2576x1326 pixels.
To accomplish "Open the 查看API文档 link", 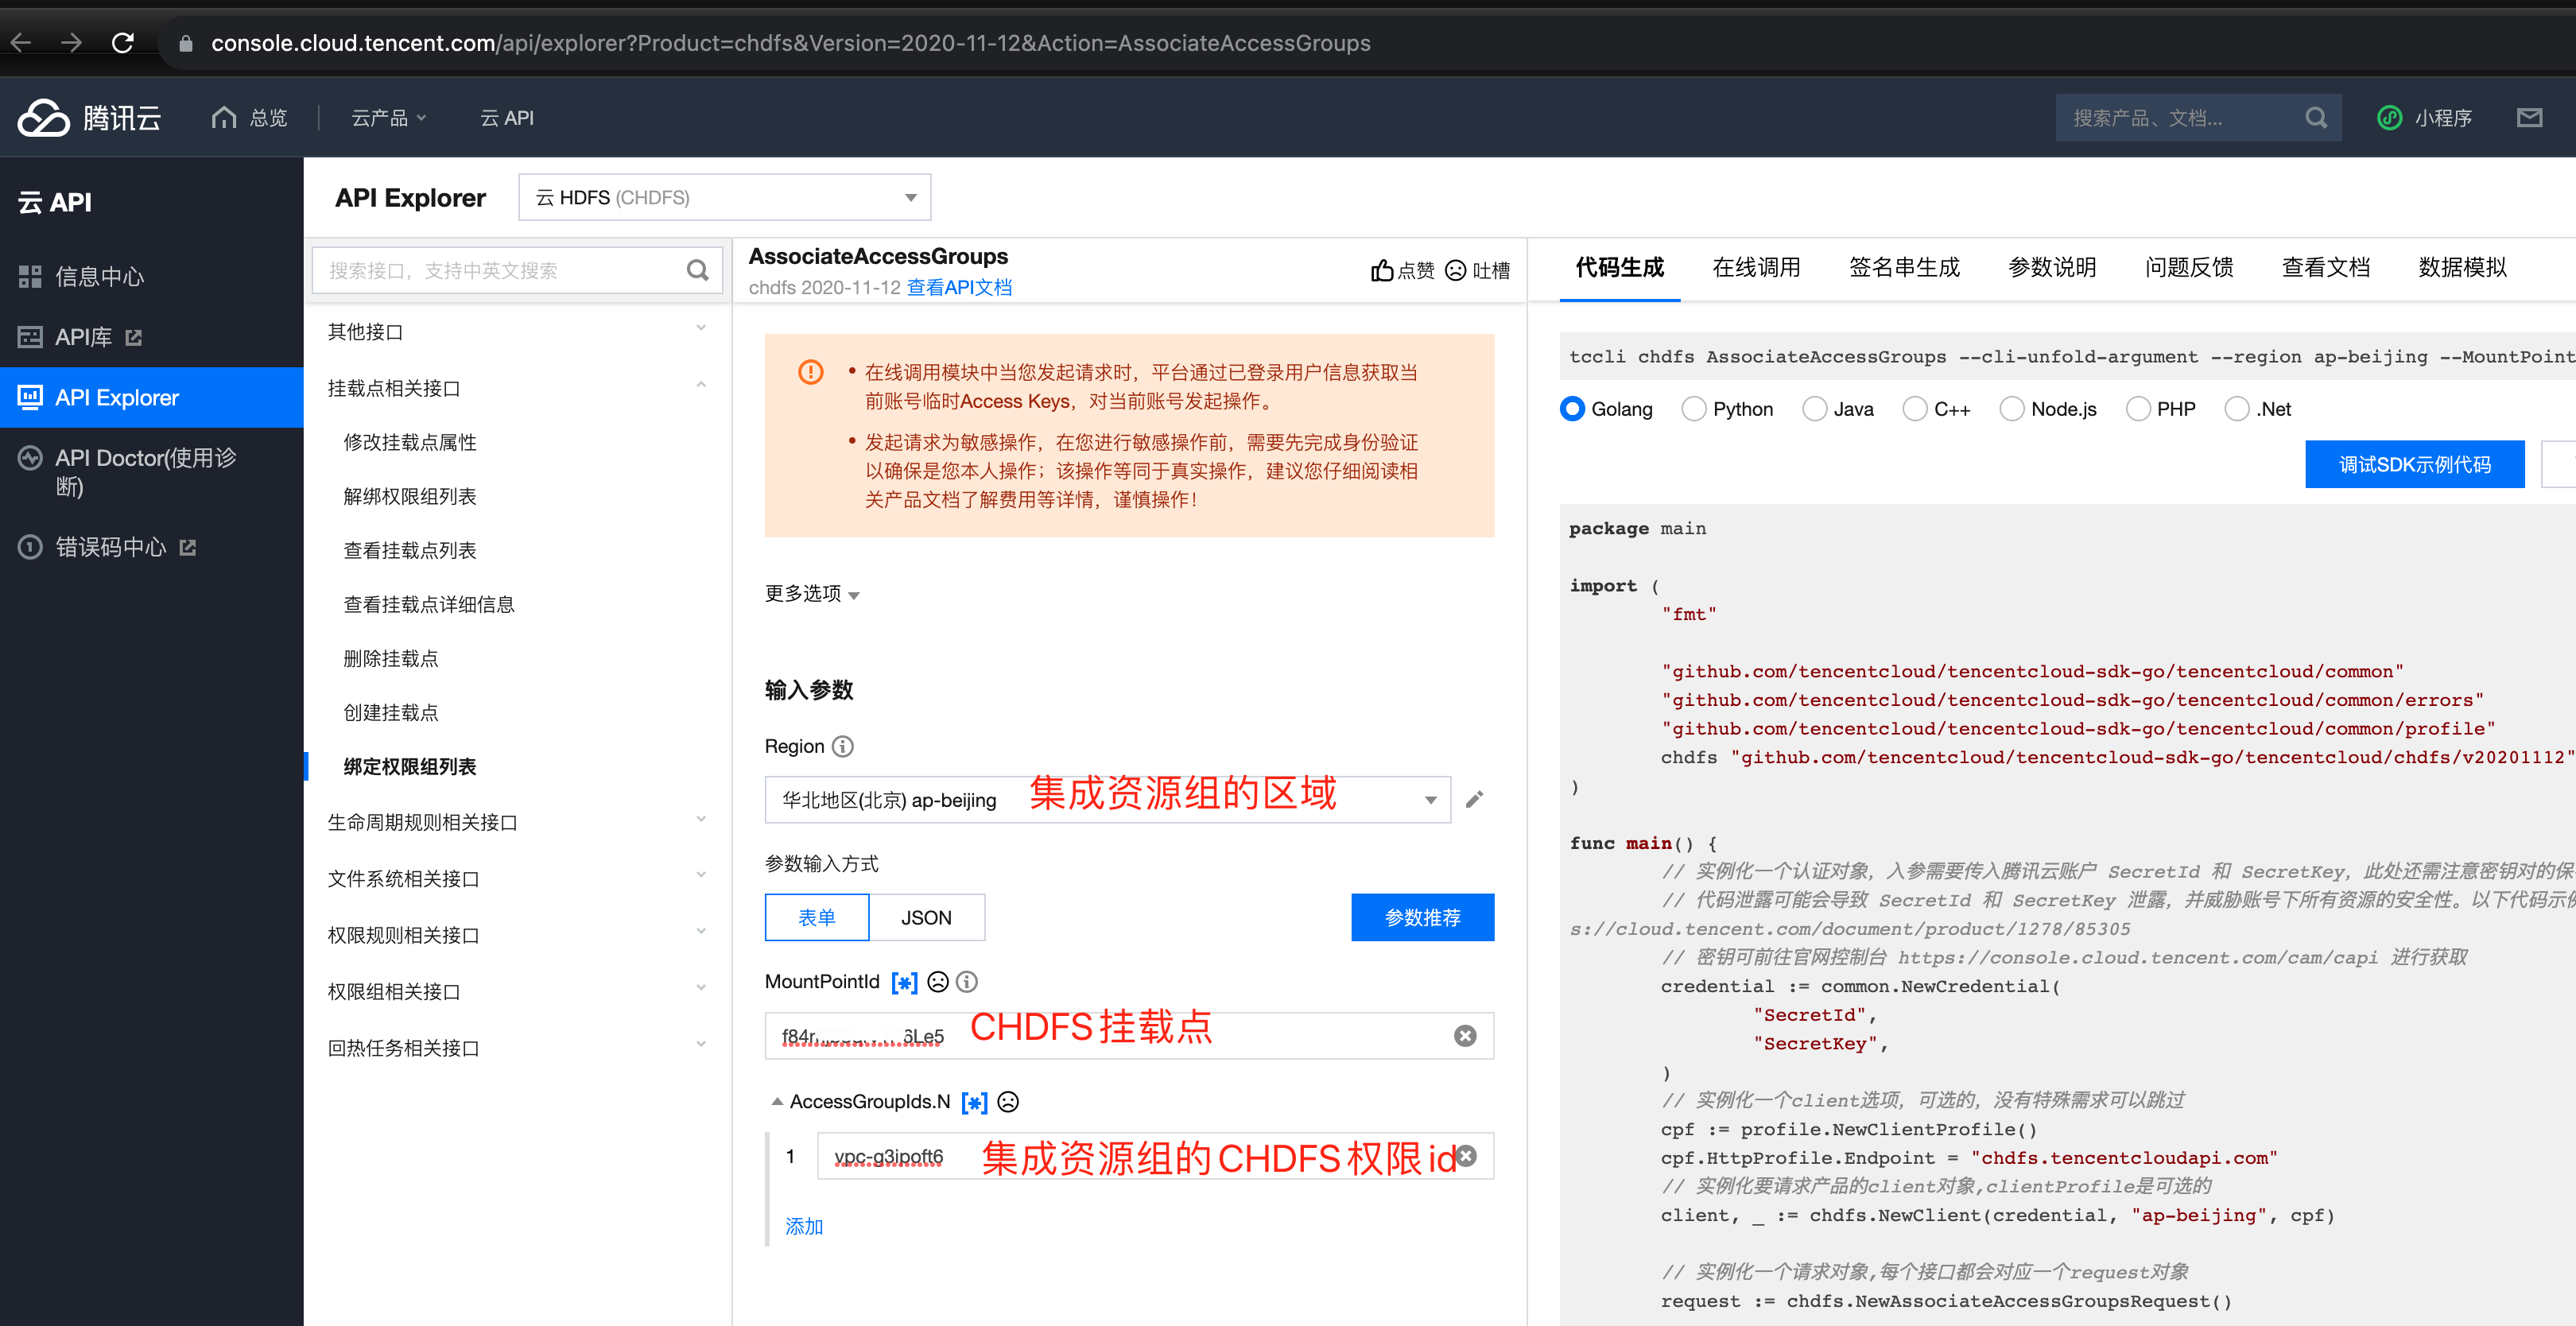I will click(959, 288).
